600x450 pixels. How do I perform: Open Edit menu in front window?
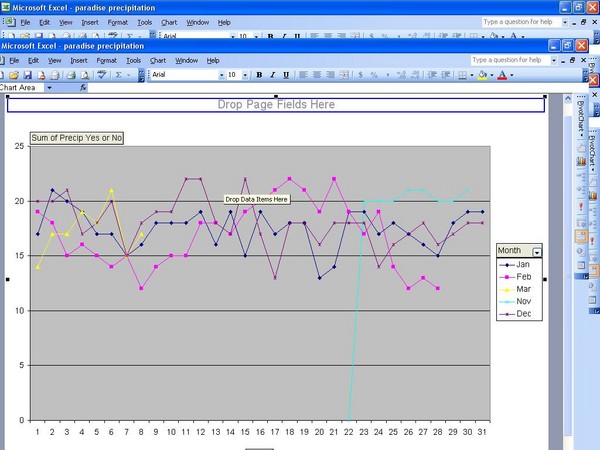(x=34, y=60)
